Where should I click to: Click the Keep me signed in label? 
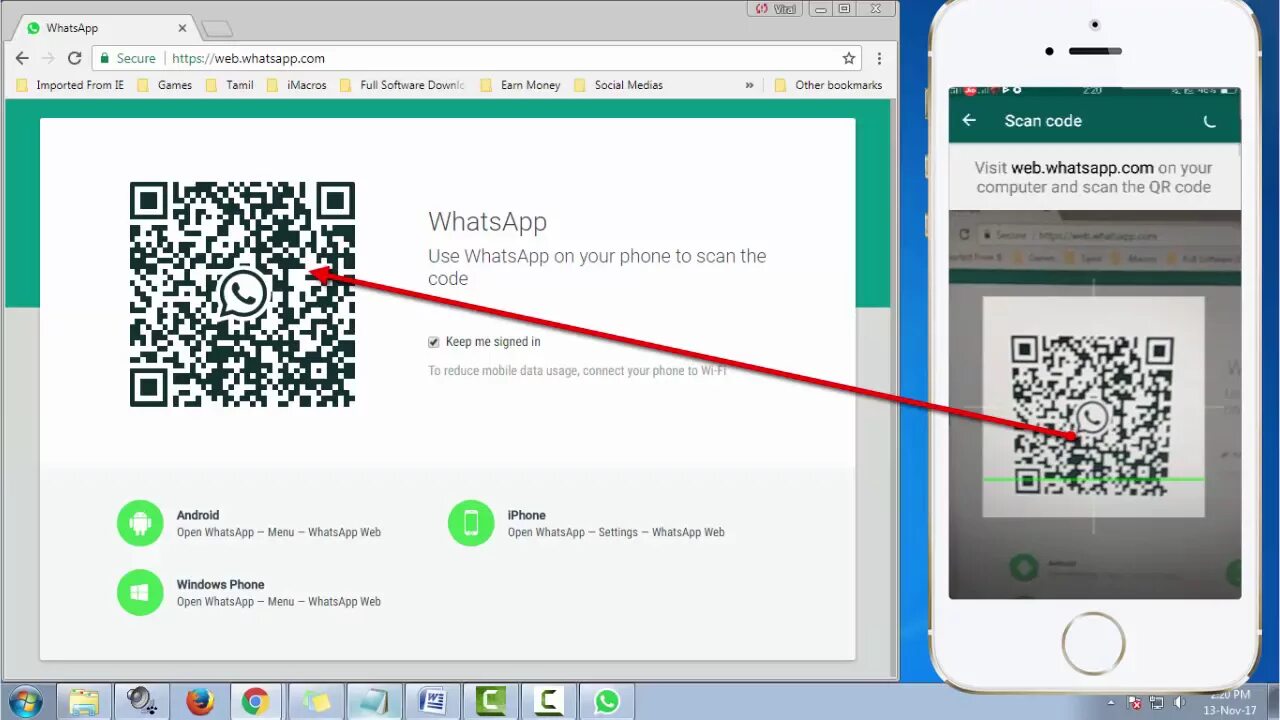click(493, 342)
